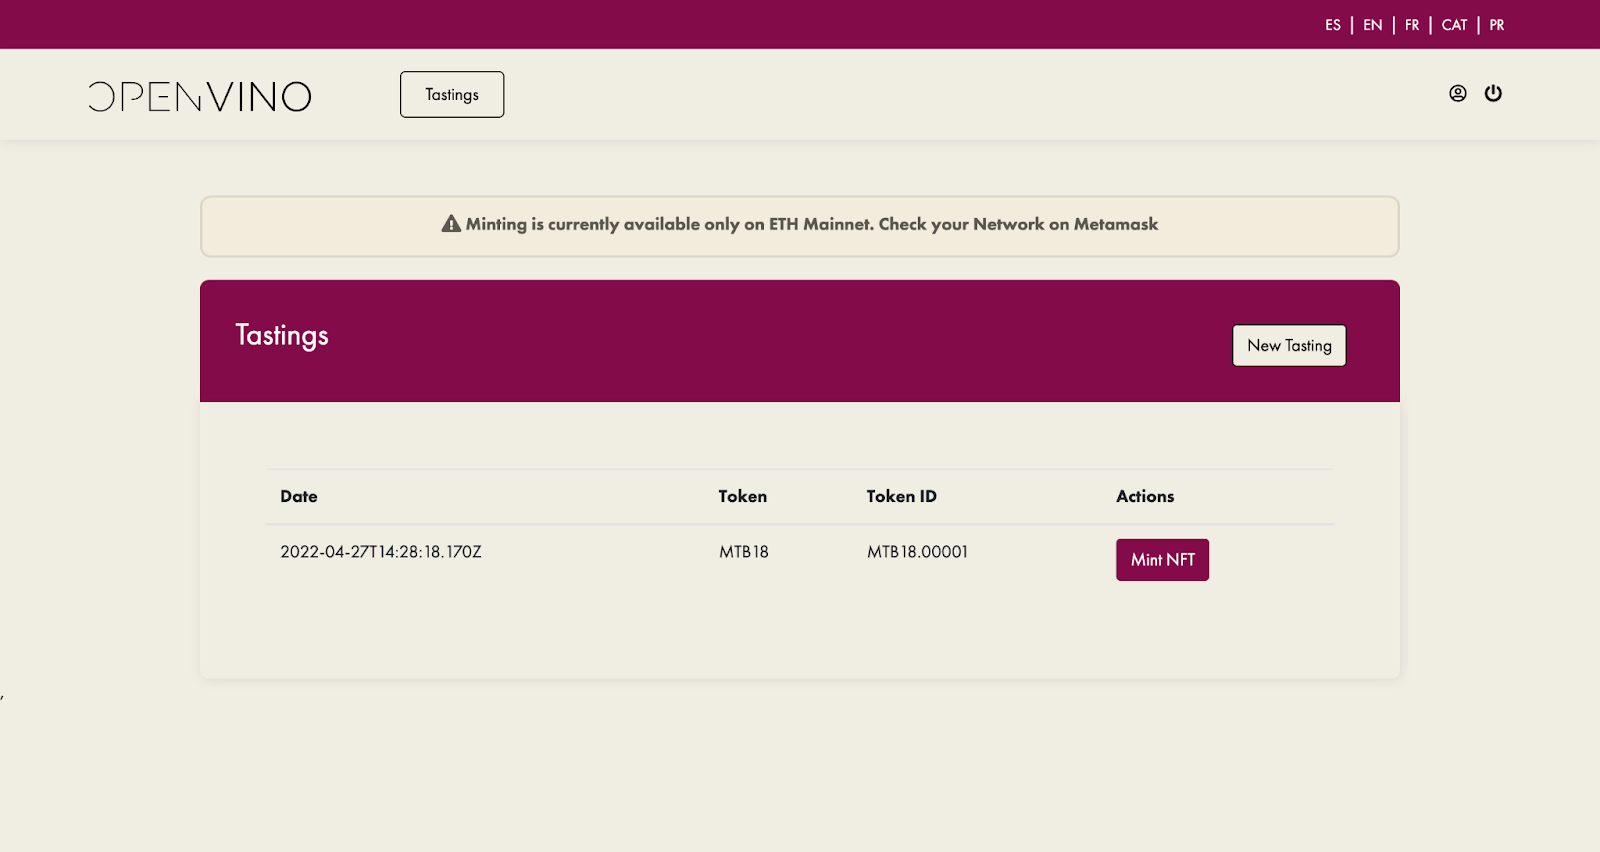Viewport: 1600px width, 852px height.
Task: Select the date 2022-04-27T14:28:18.170Z cell
Action: [x=381, y=552]
